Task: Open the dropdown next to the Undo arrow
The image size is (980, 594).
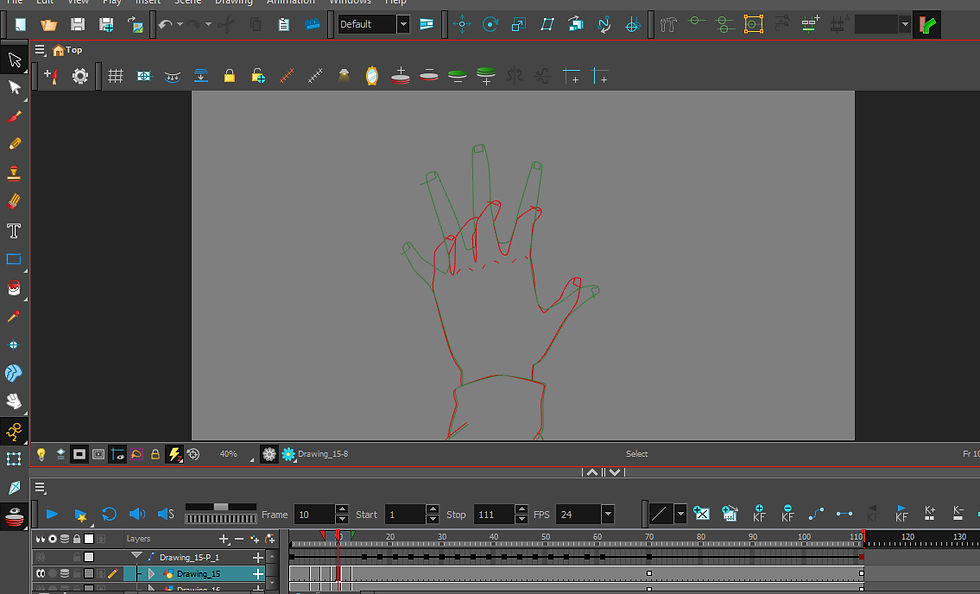Action: point(180,24)
